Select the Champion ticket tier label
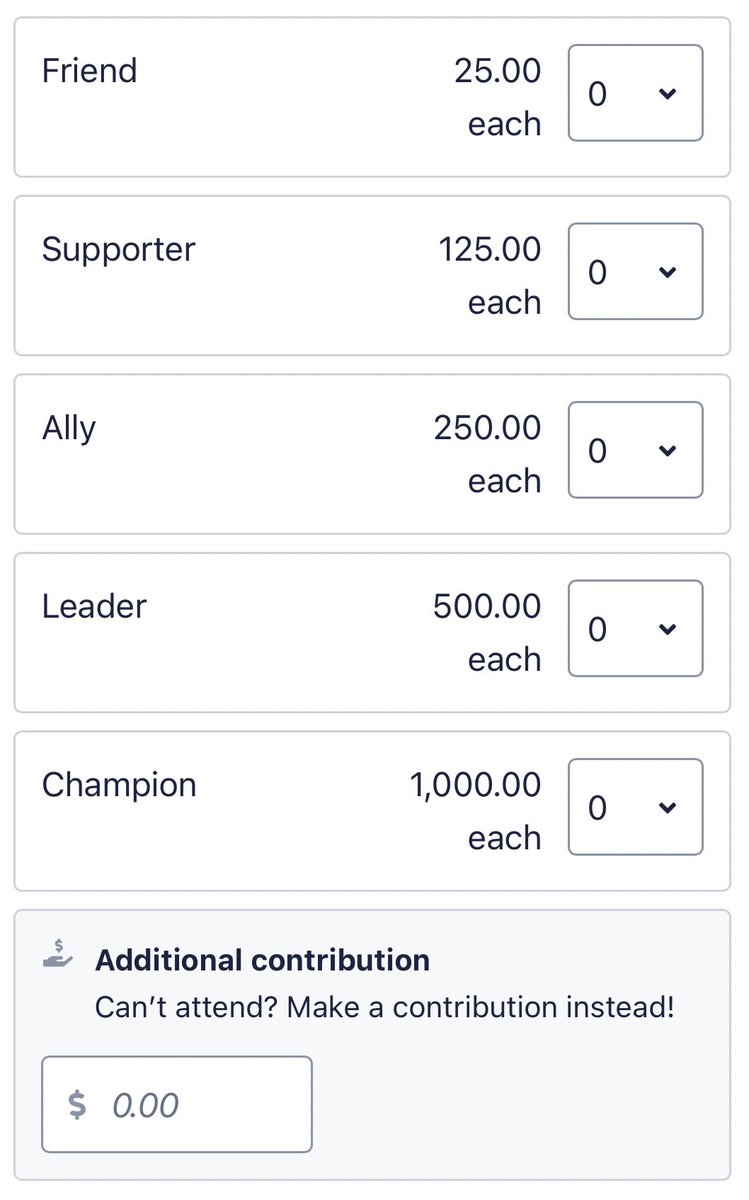Viewport: 749px width, 1200px height. 119,786
